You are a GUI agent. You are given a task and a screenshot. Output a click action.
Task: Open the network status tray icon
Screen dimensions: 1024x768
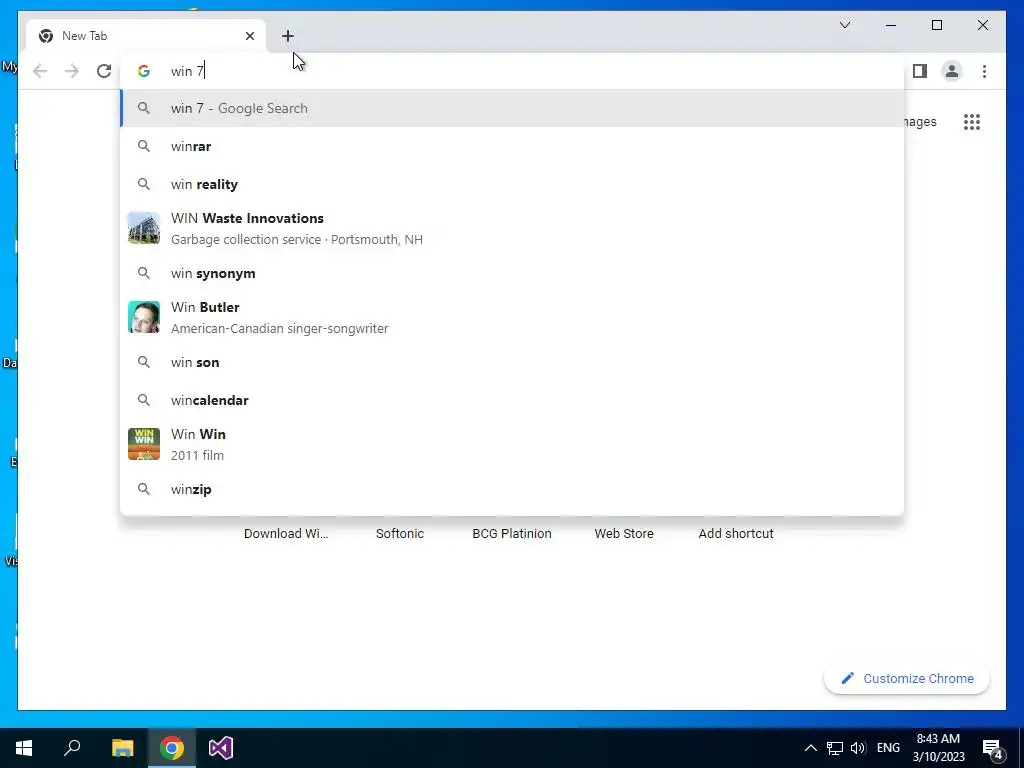tap(835, 748)
